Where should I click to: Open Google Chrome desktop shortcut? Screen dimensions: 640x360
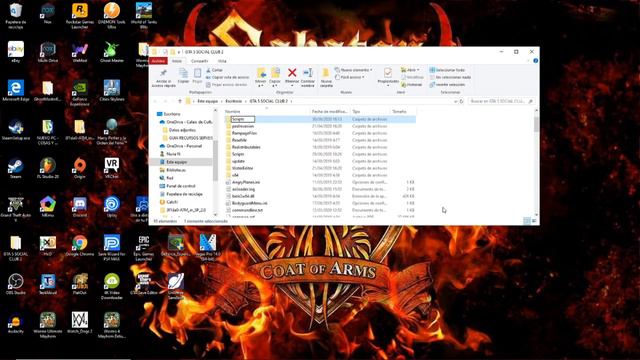point(80,246)
